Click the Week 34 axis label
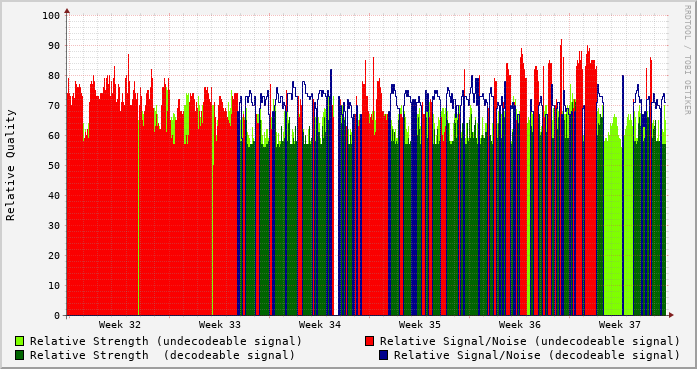This screenshot has width=697, height=369. [x=320, y=325]
